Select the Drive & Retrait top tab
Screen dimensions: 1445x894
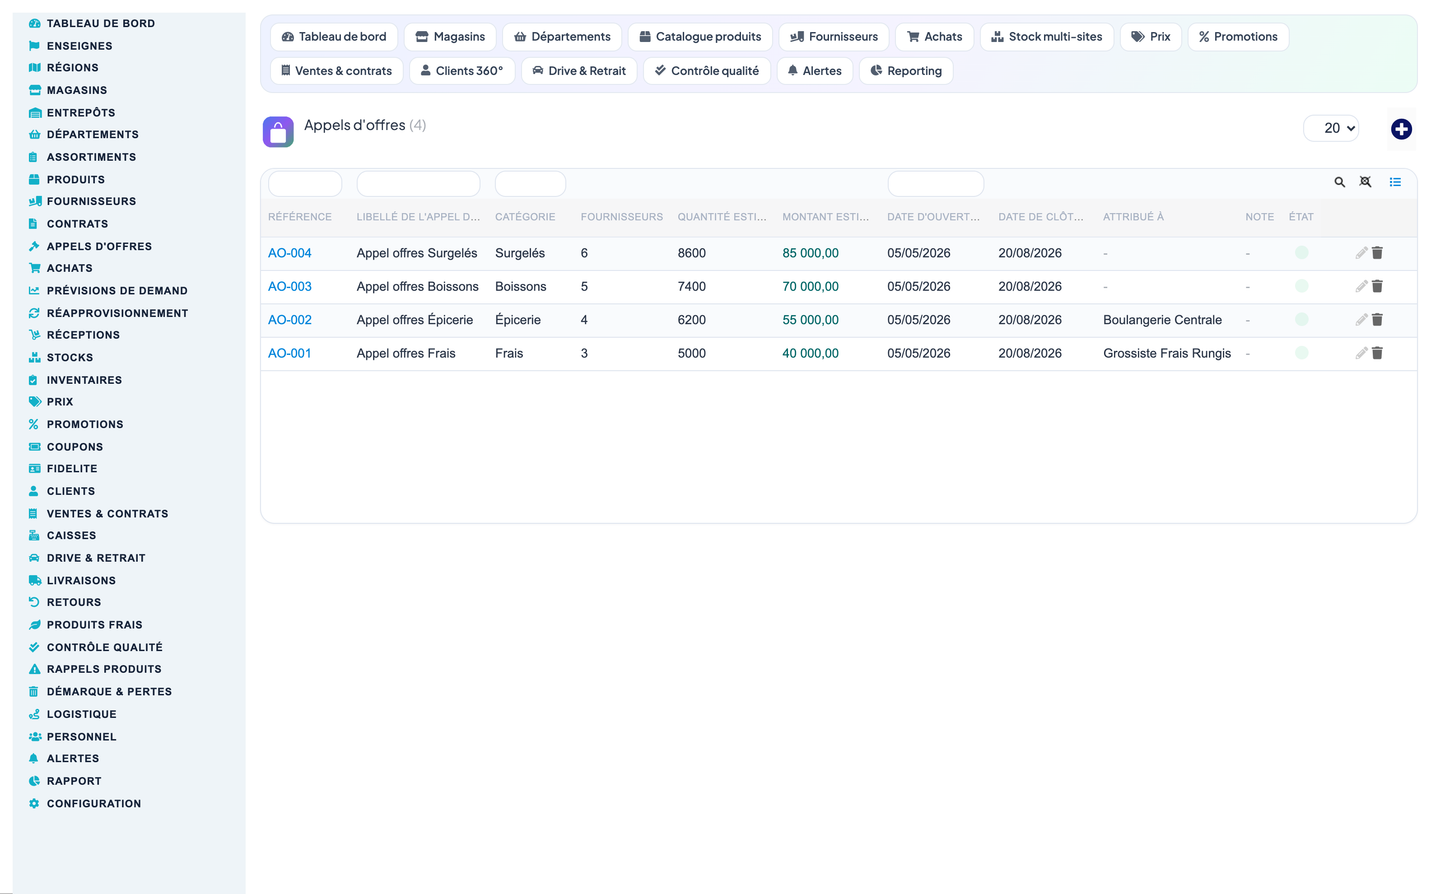[x=579, y=71]
